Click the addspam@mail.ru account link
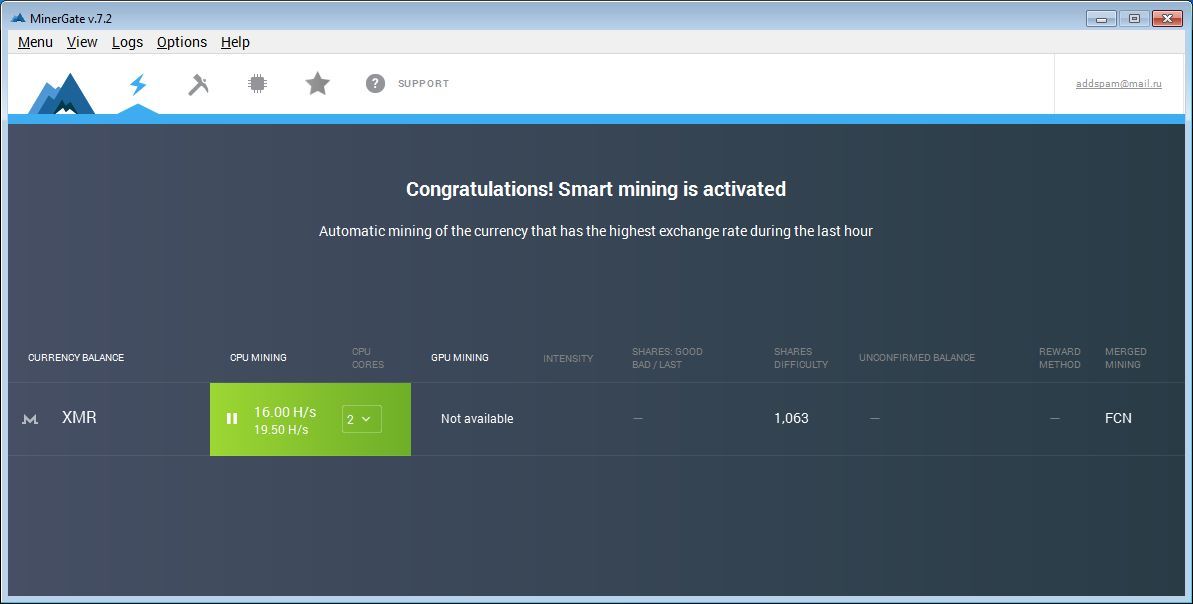The height and width of the screenshot is (604, 1193). pyautogui.click(x=1118, y=84)
